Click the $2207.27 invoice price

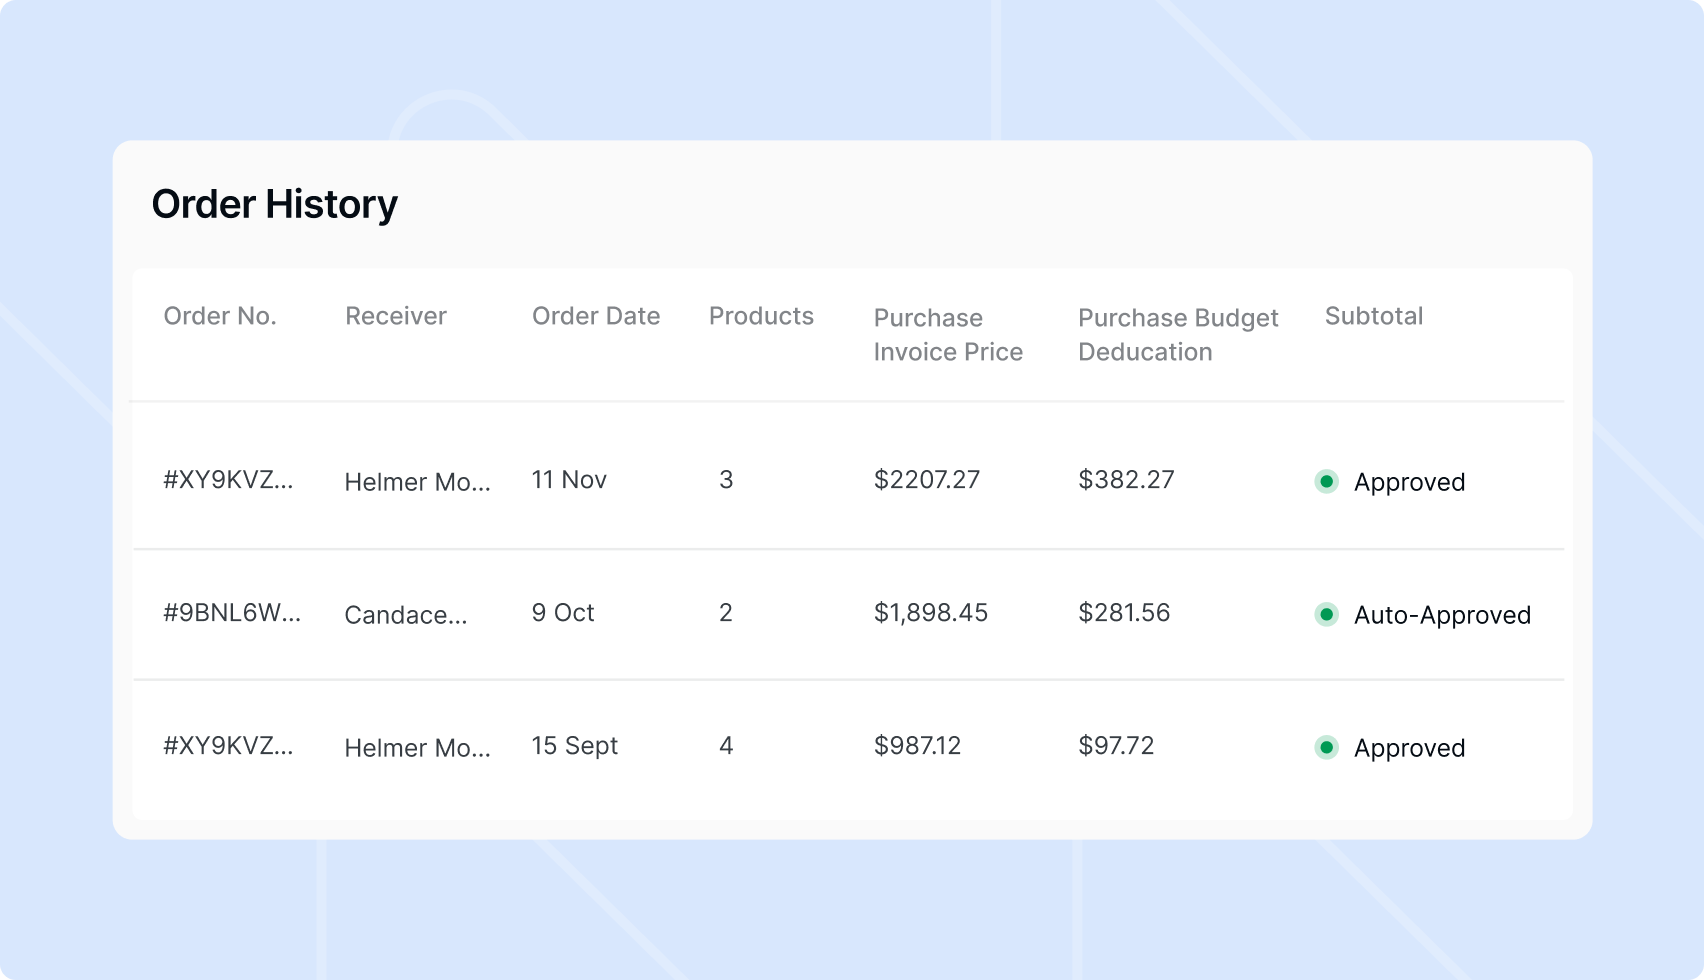coord(927,480)
